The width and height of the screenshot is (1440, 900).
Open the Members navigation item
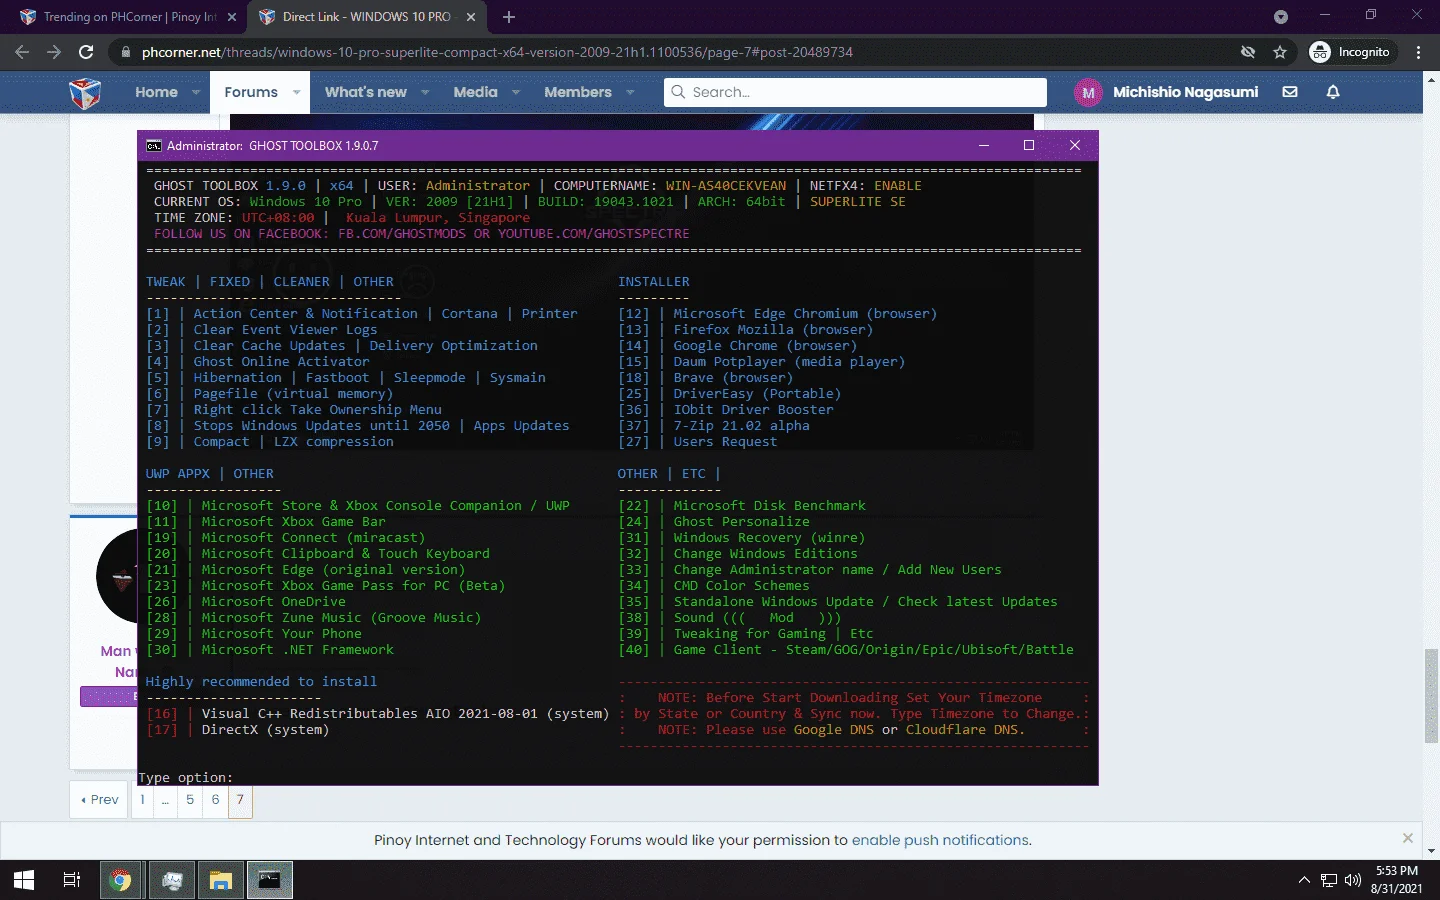(x=578, y=92)
